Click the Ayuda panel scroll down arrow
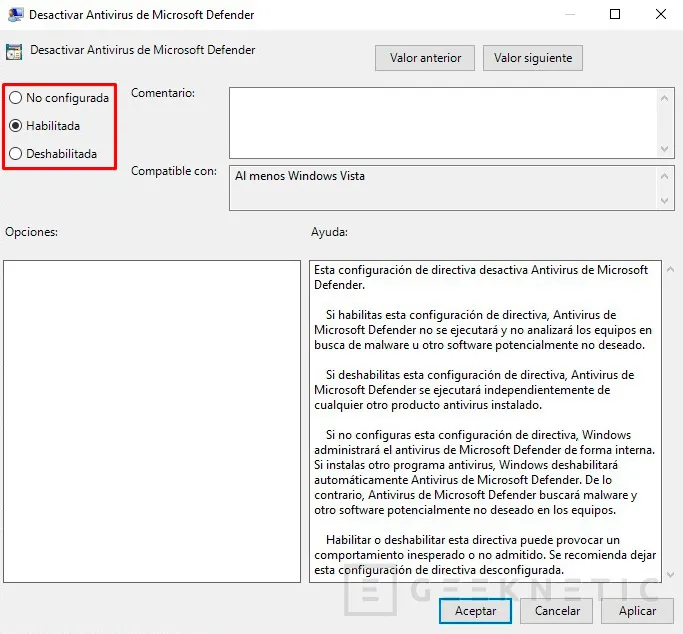 [x=670, y=574]
